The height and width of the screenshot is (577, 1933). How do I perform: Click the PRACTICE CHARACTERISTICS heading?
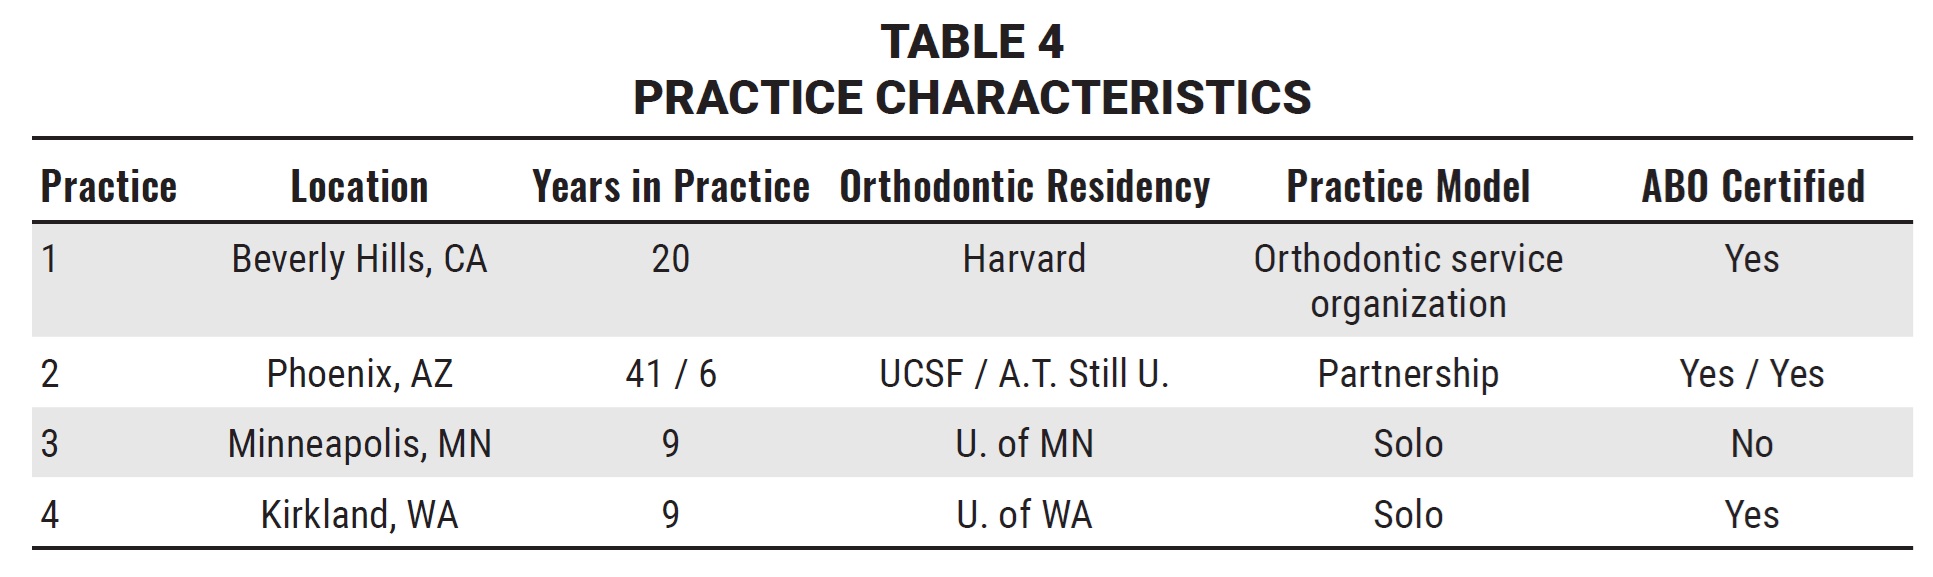pos(972,97)
